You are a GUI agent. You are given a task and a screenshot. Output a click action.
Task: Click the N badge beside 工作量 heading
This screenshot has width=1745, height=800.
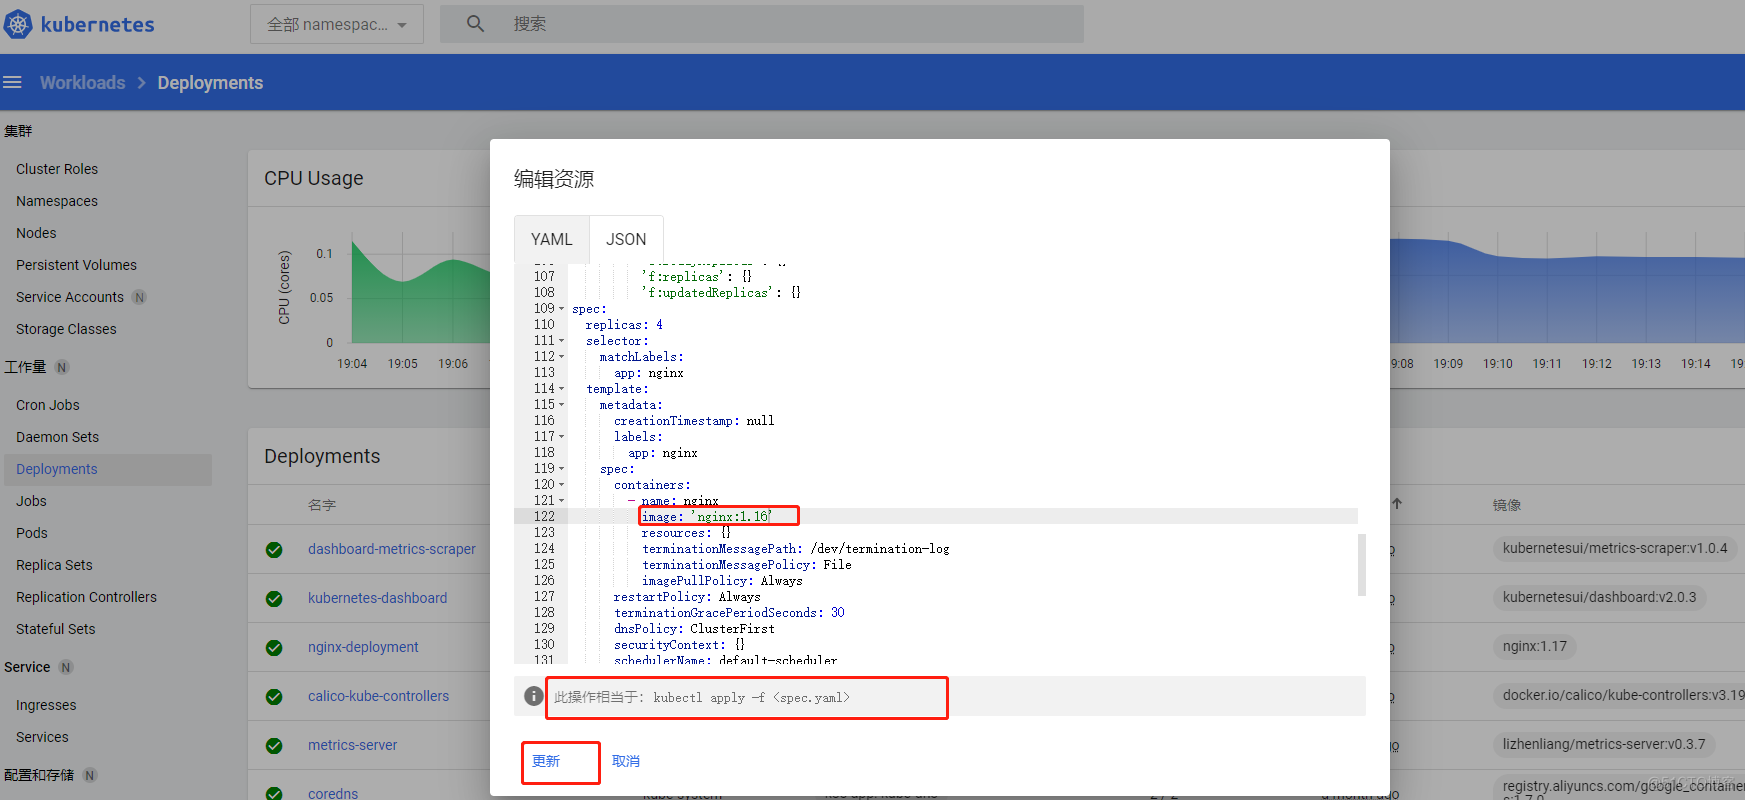pos(62,367)
